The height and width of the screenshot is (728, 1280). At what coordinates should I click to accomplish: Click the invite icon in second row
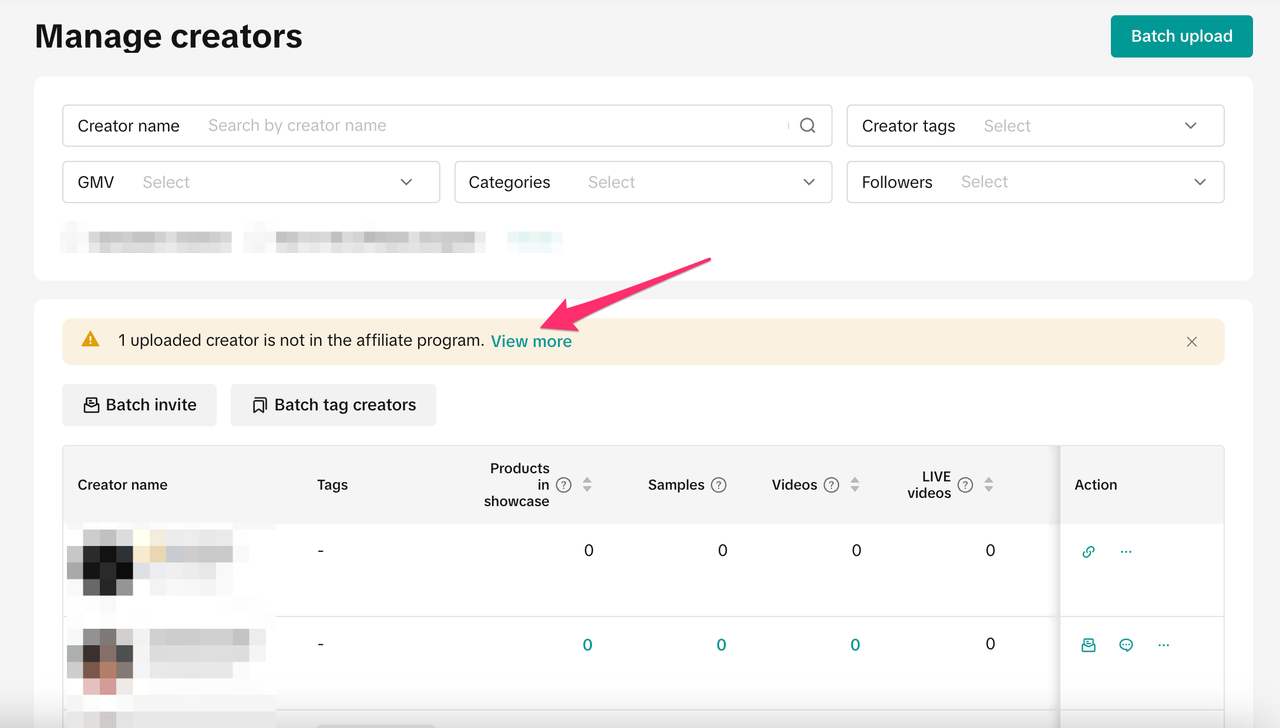(x=1088, y=645)
